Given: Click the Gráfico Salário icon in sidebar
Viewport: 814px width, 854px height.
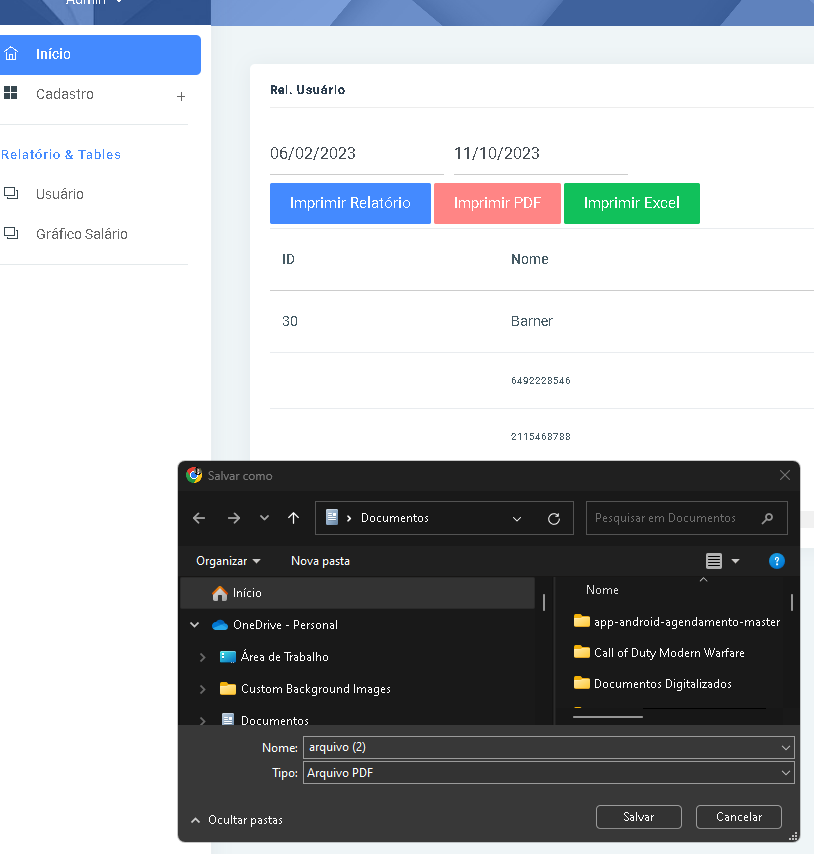Looking at the screenshot, I should coord(12,233).
